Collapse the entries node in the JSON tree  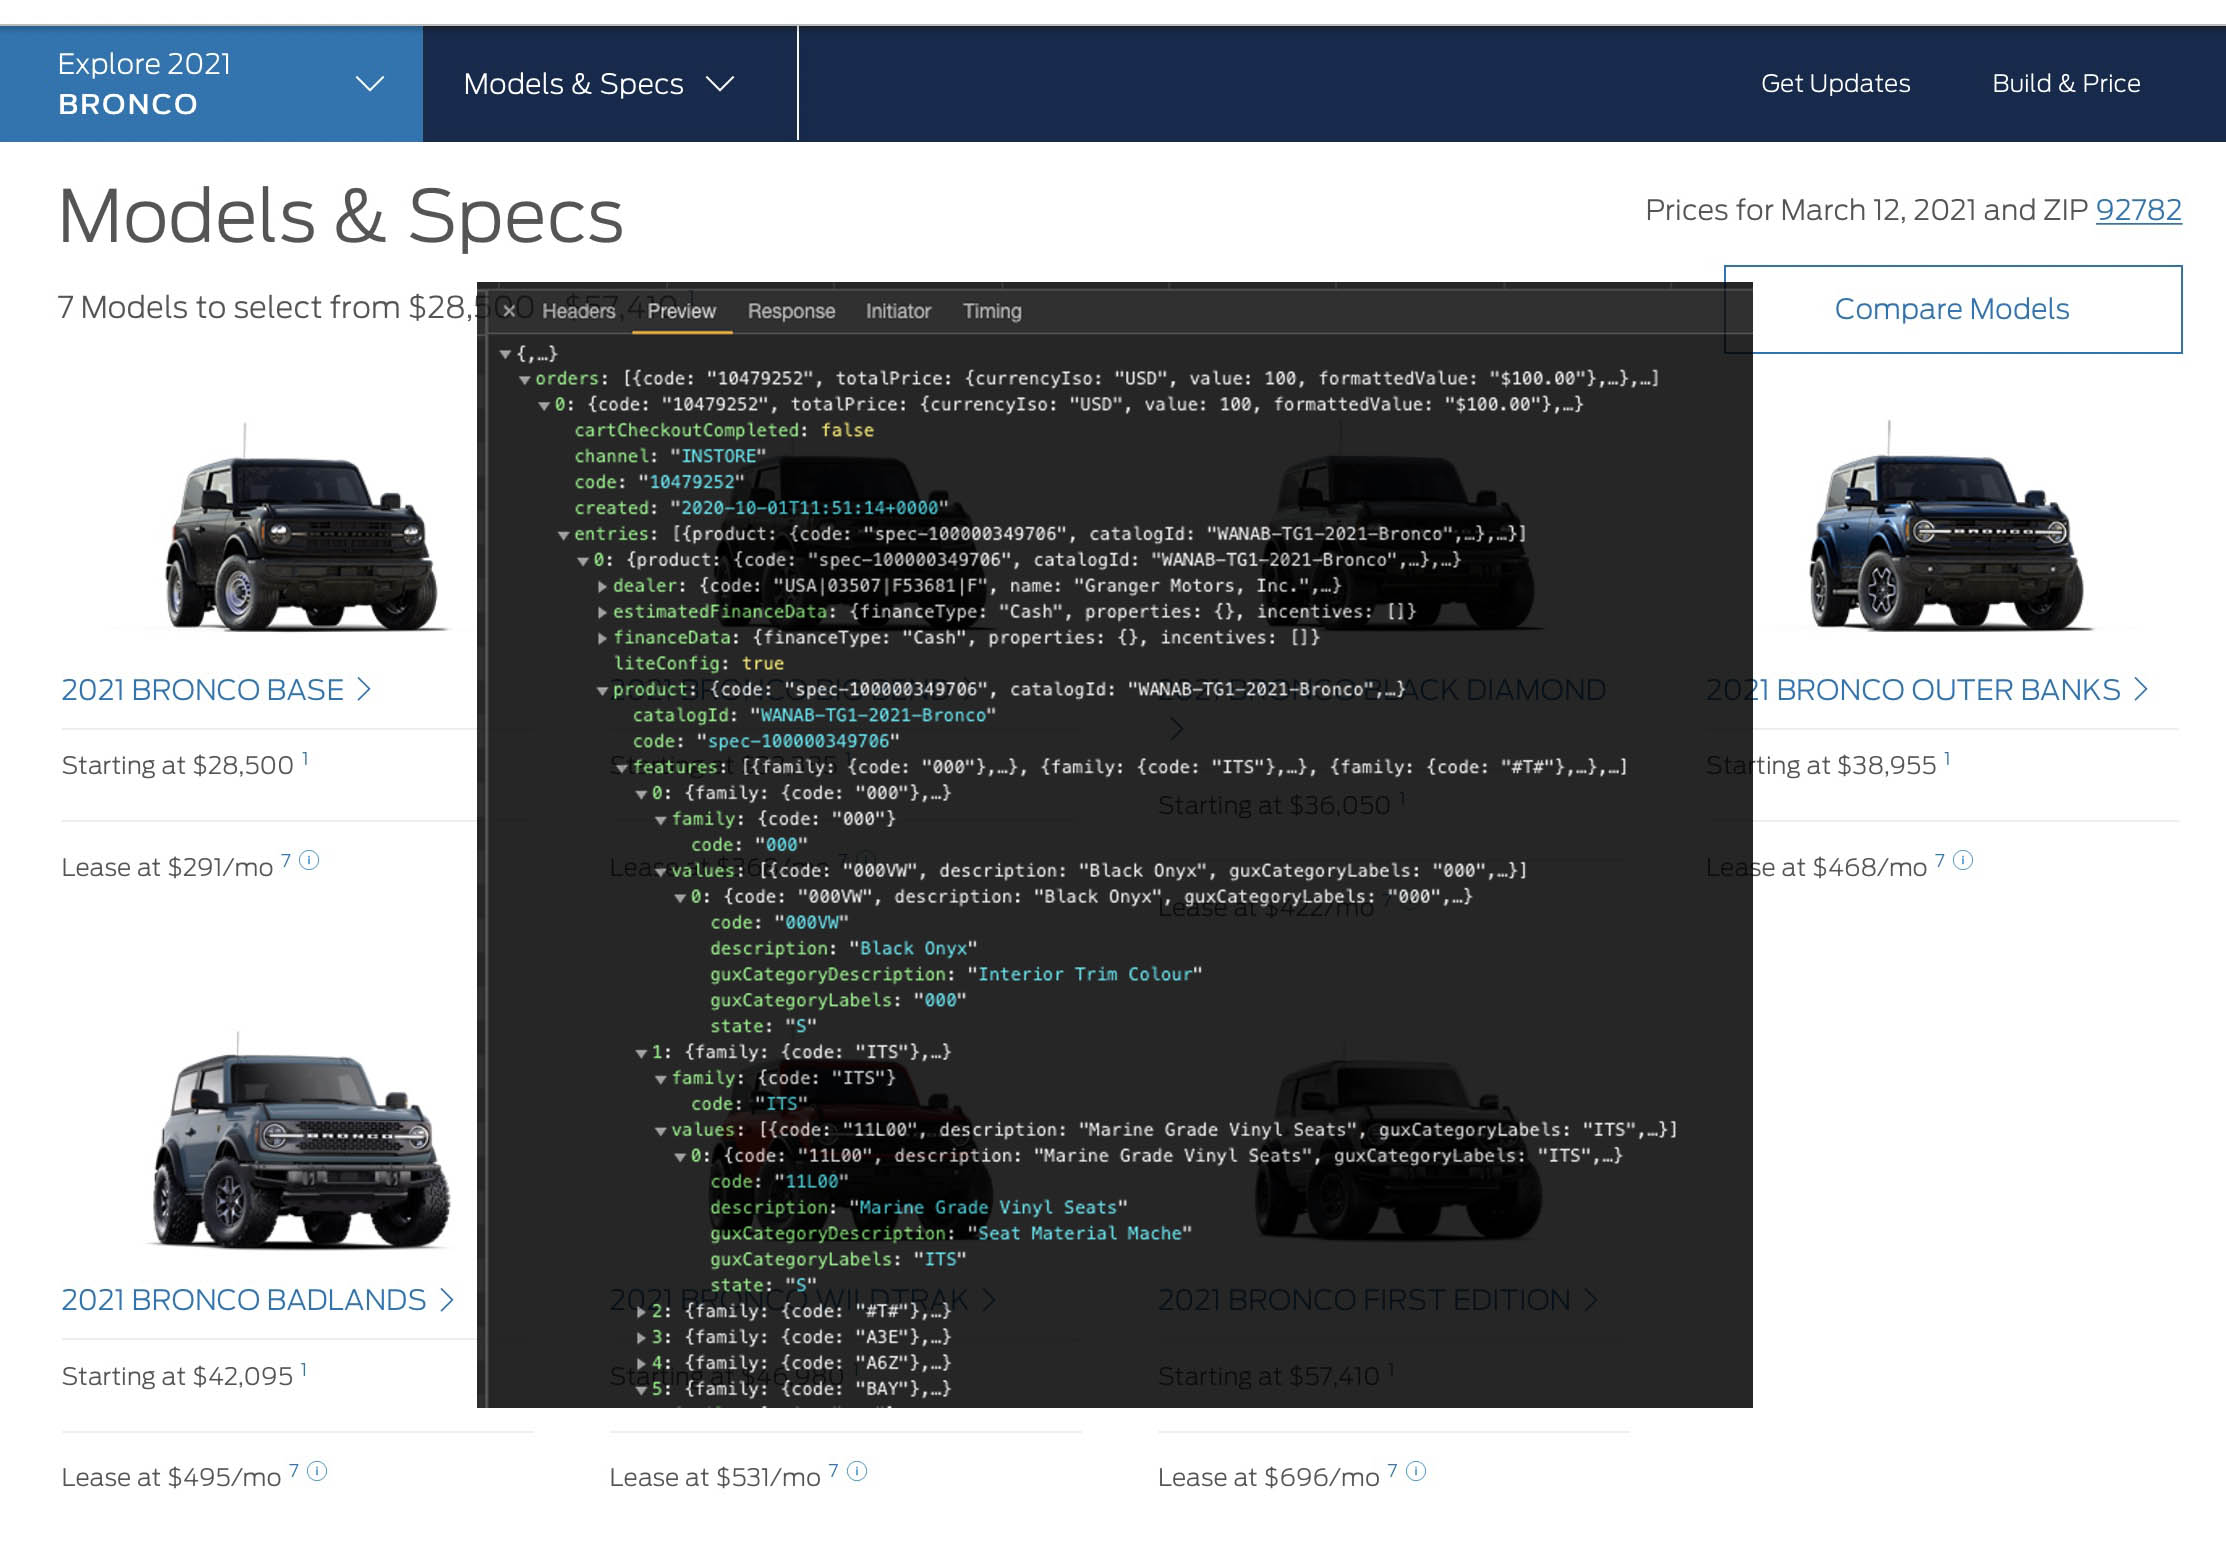[566, 533]
